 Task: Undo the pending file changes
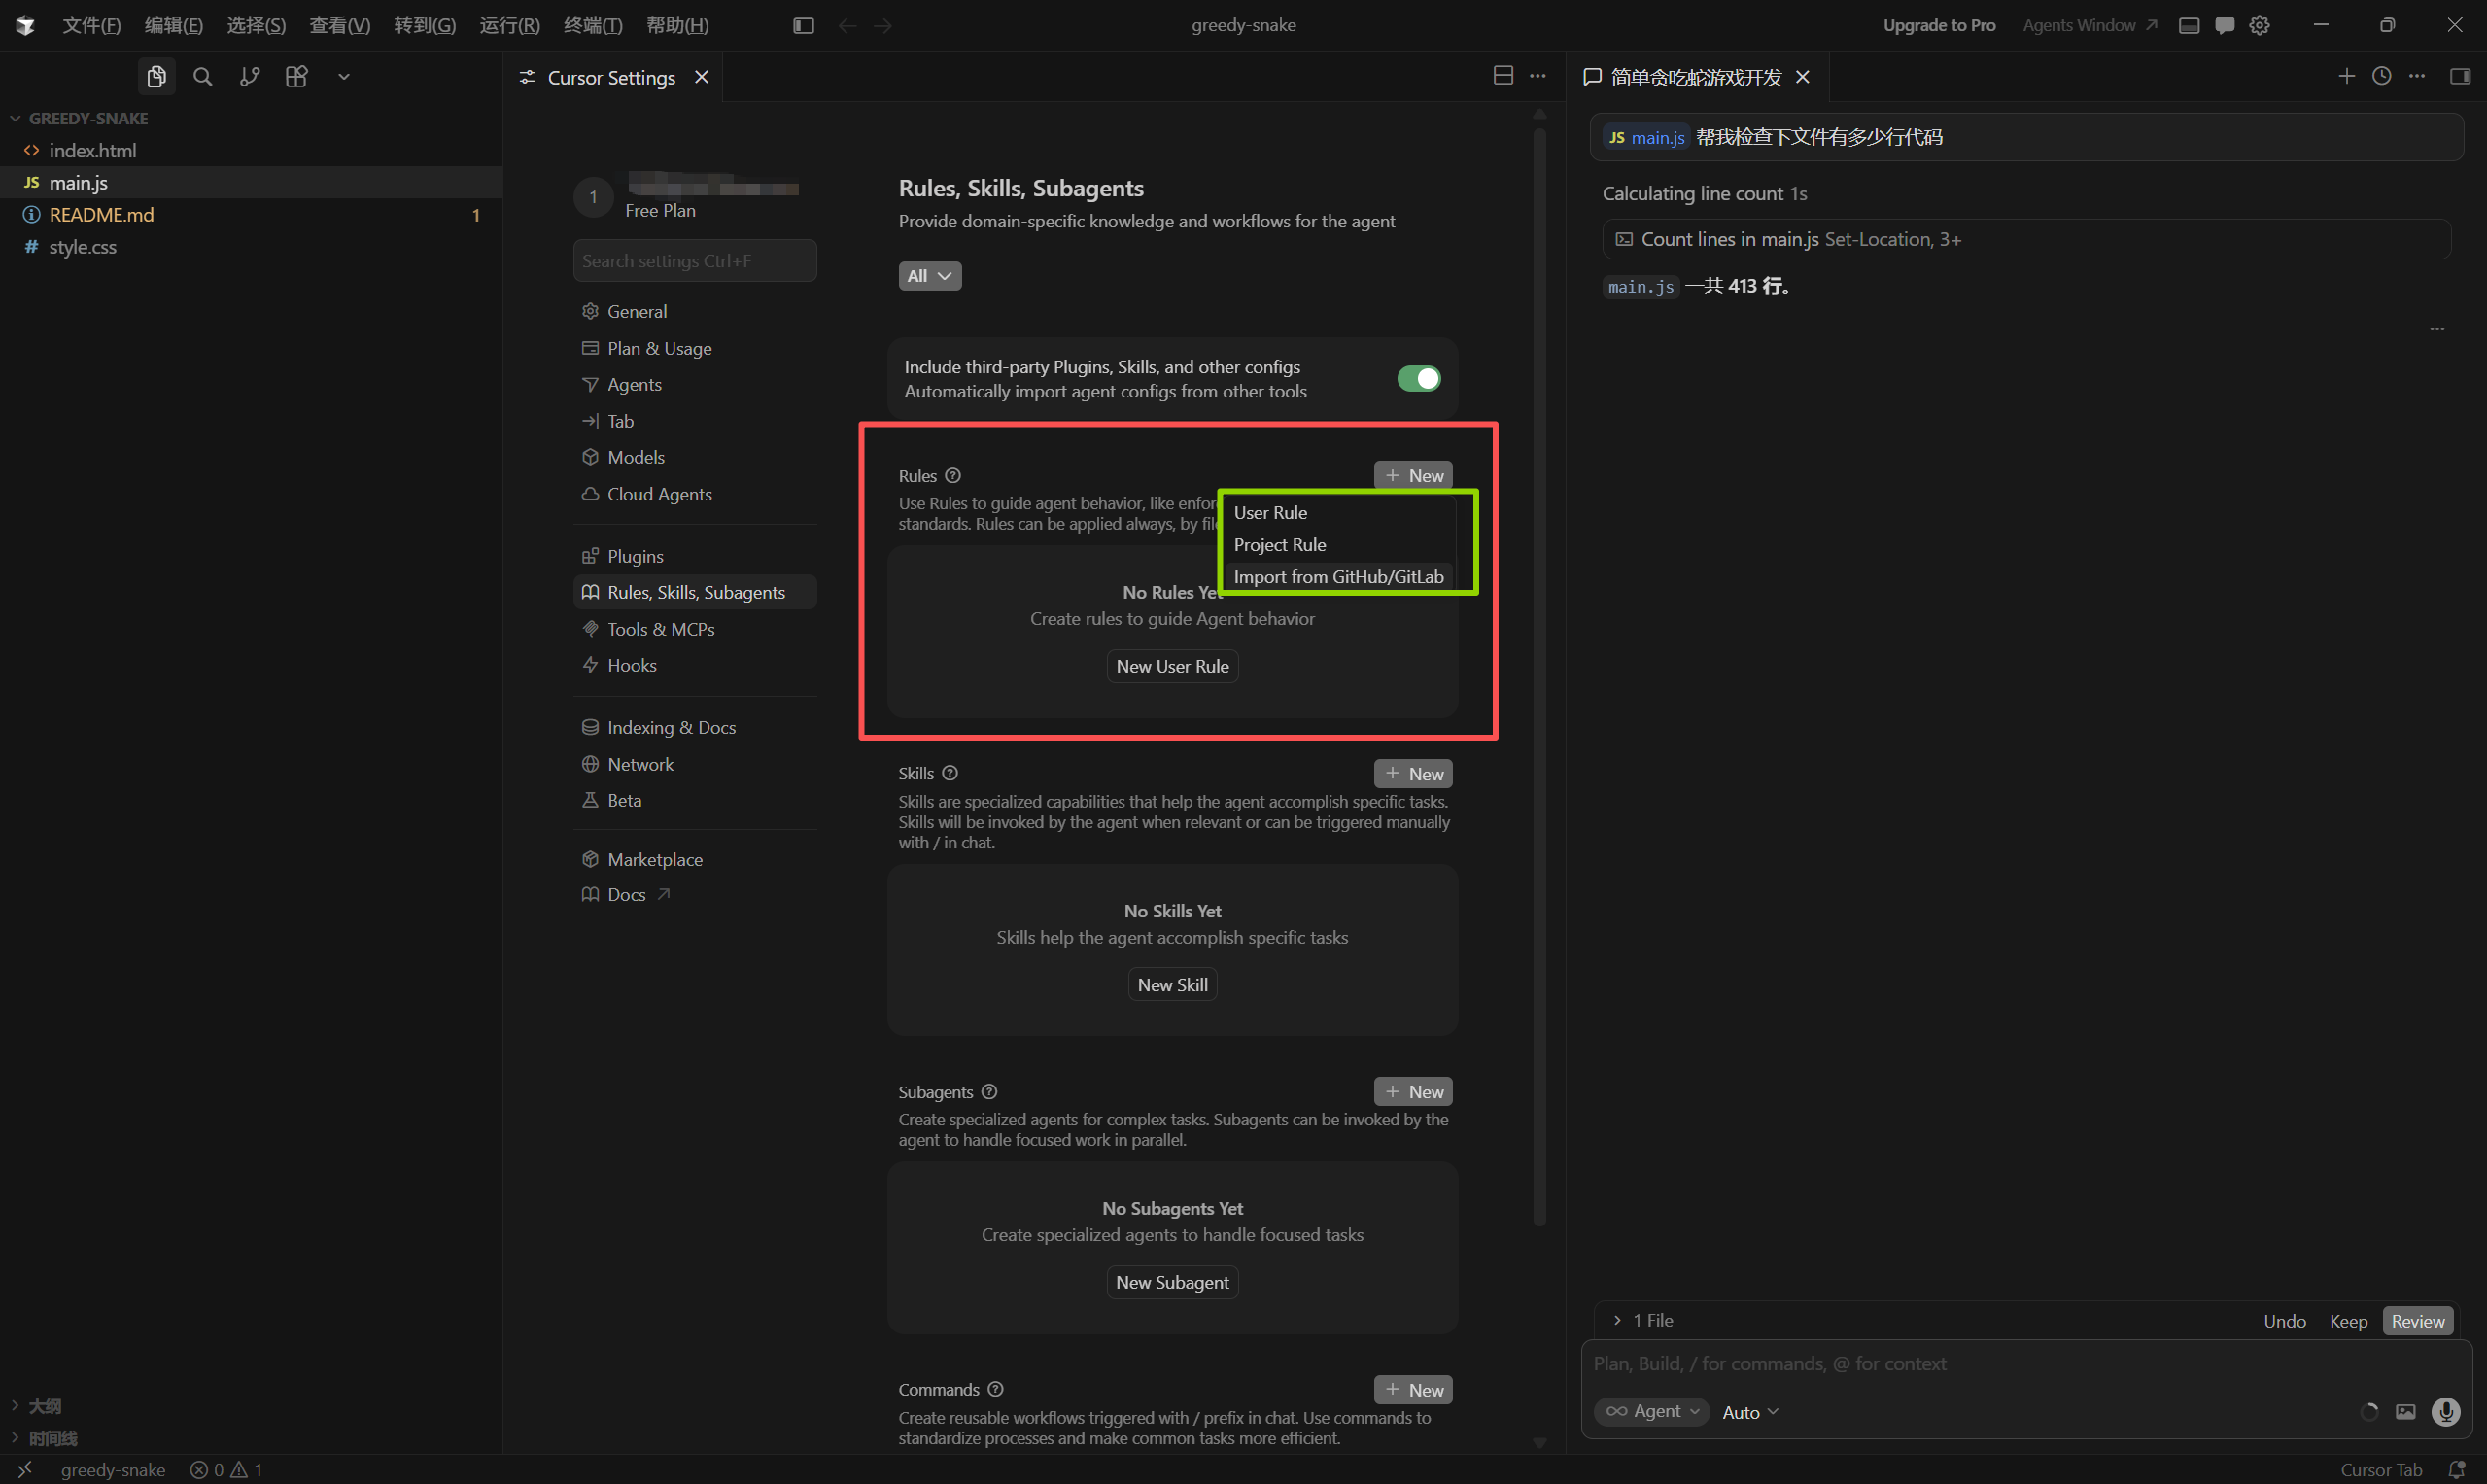(x=2285, y=1321)
